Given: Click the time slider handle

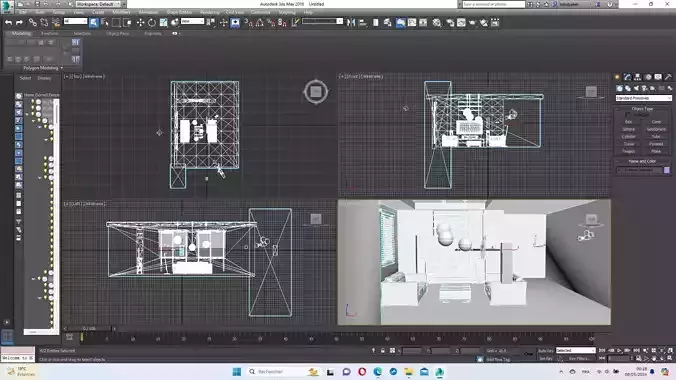Looking at the screenshot, I should pyautogui.click(x=88, y=329).
